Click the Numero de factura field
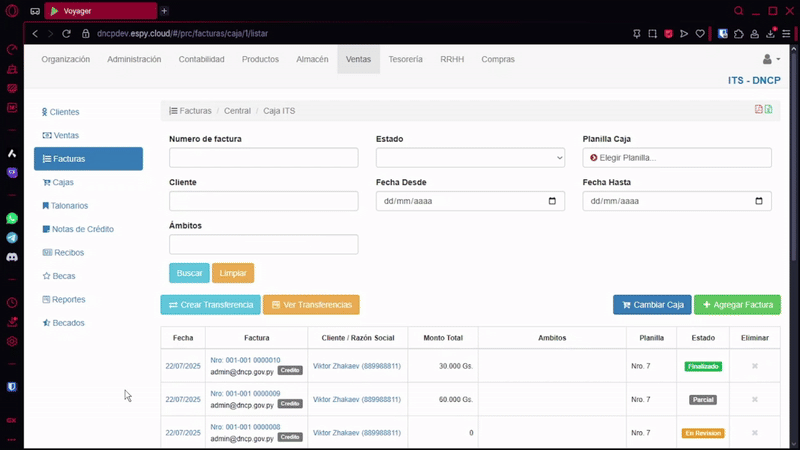 coord(263,158)
